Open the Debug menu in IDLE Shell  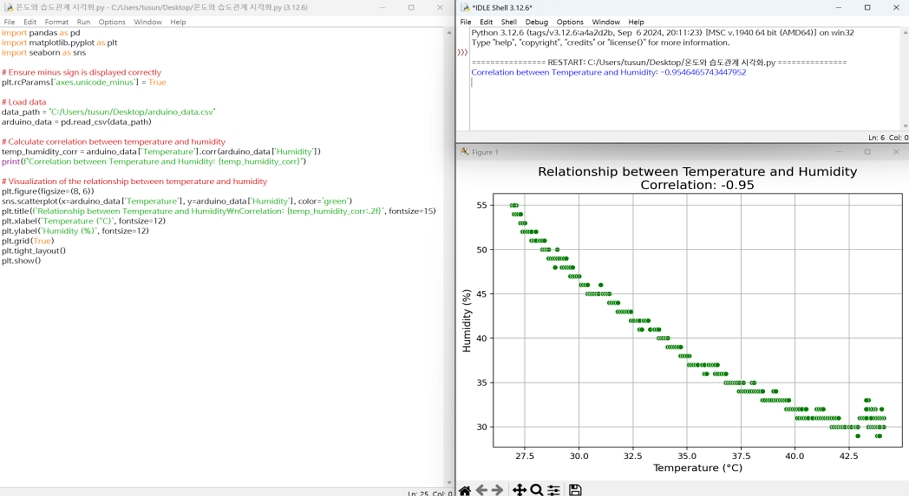536,22
